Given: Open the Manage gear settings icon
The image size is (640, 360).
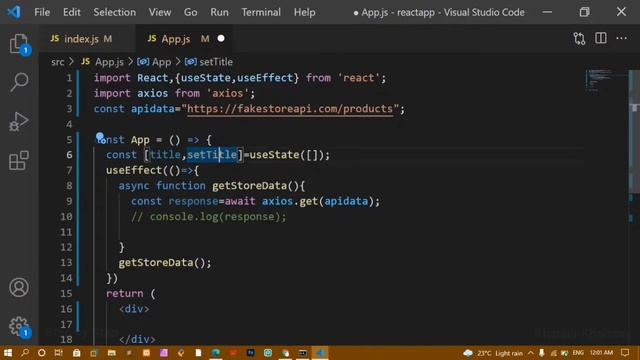Looking at the screenshot, I should 19,326.
